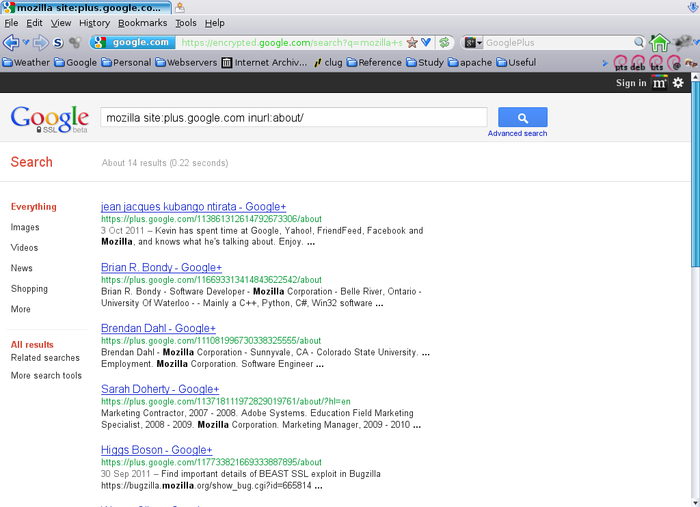Open the Brendan Dahl Google+ result
The width and height of the screenshot is (700, 507).
coord(158,328)
